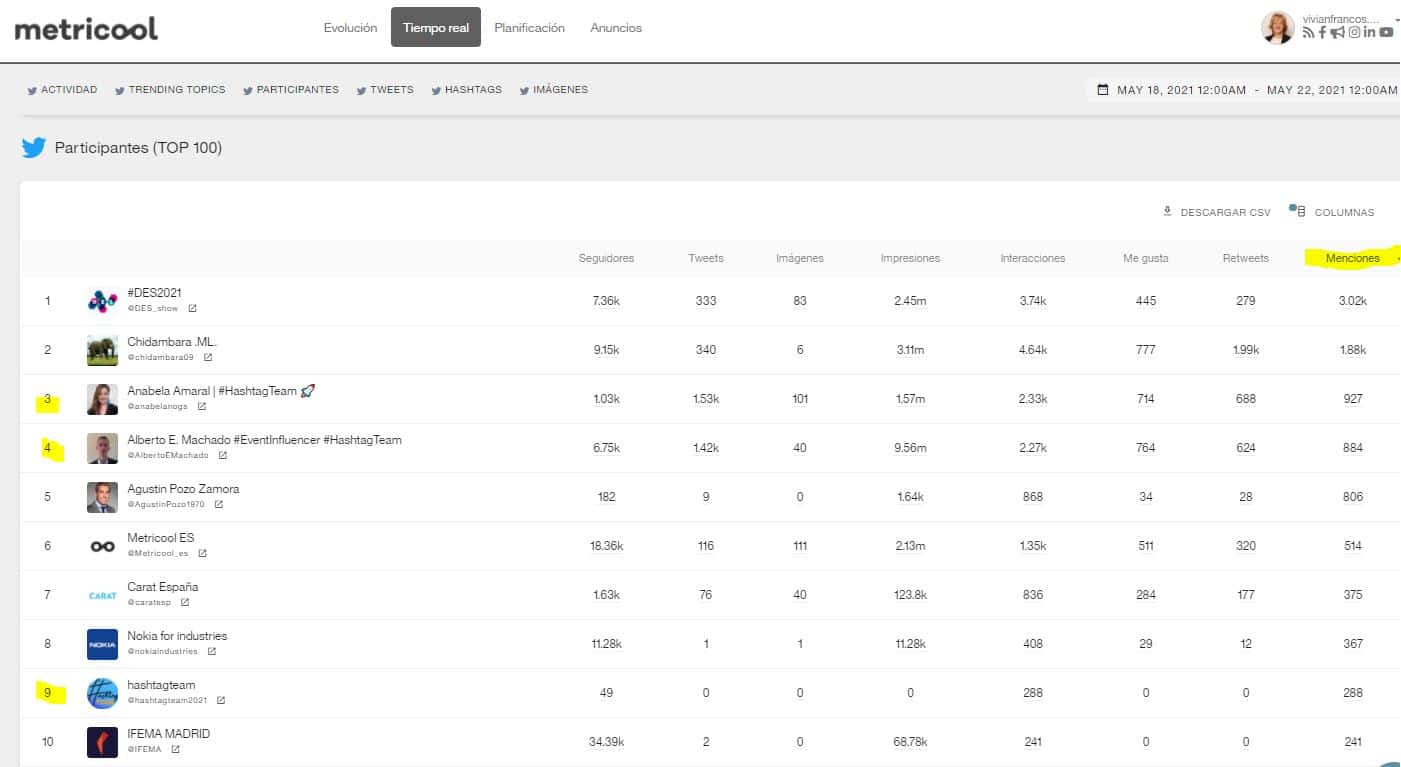Switch to the Imágenes tab
Screen dimensions: 1401x767
tap(553, 90)
